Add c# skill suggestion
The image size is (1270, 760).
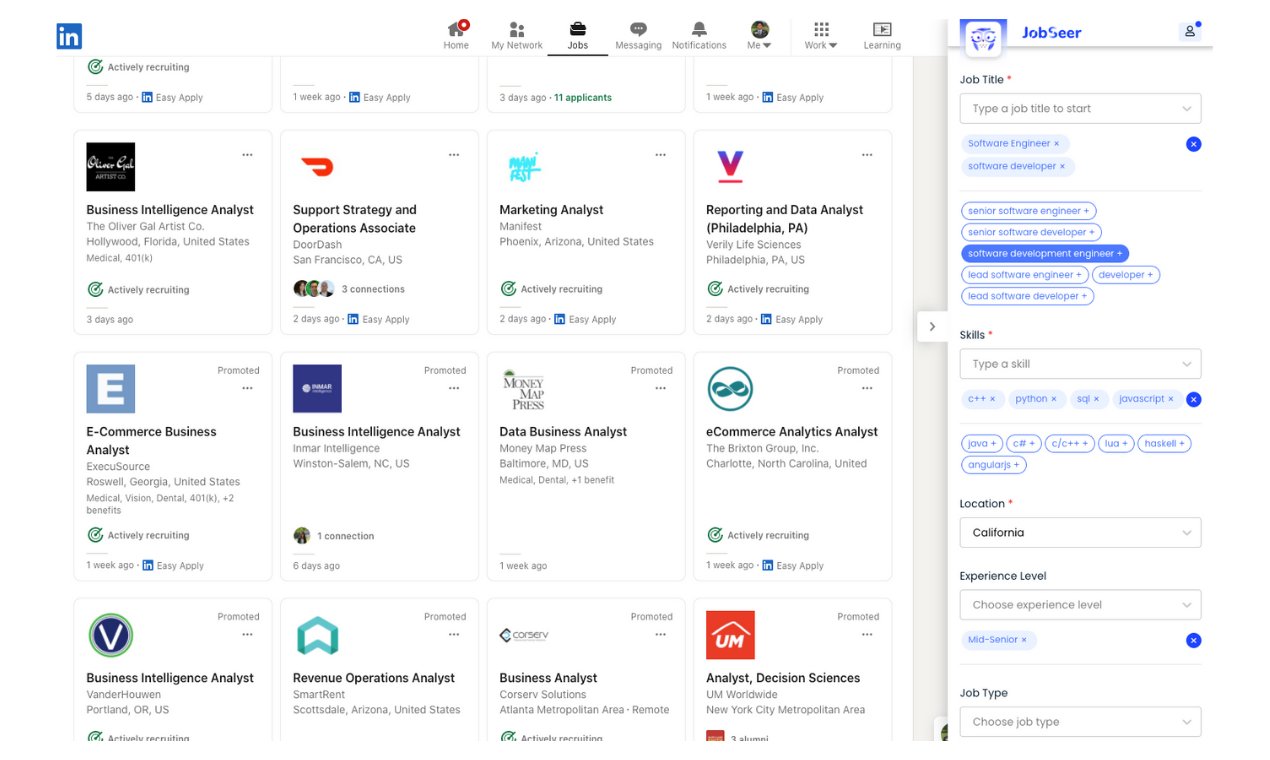click(x=1023, y=443)
